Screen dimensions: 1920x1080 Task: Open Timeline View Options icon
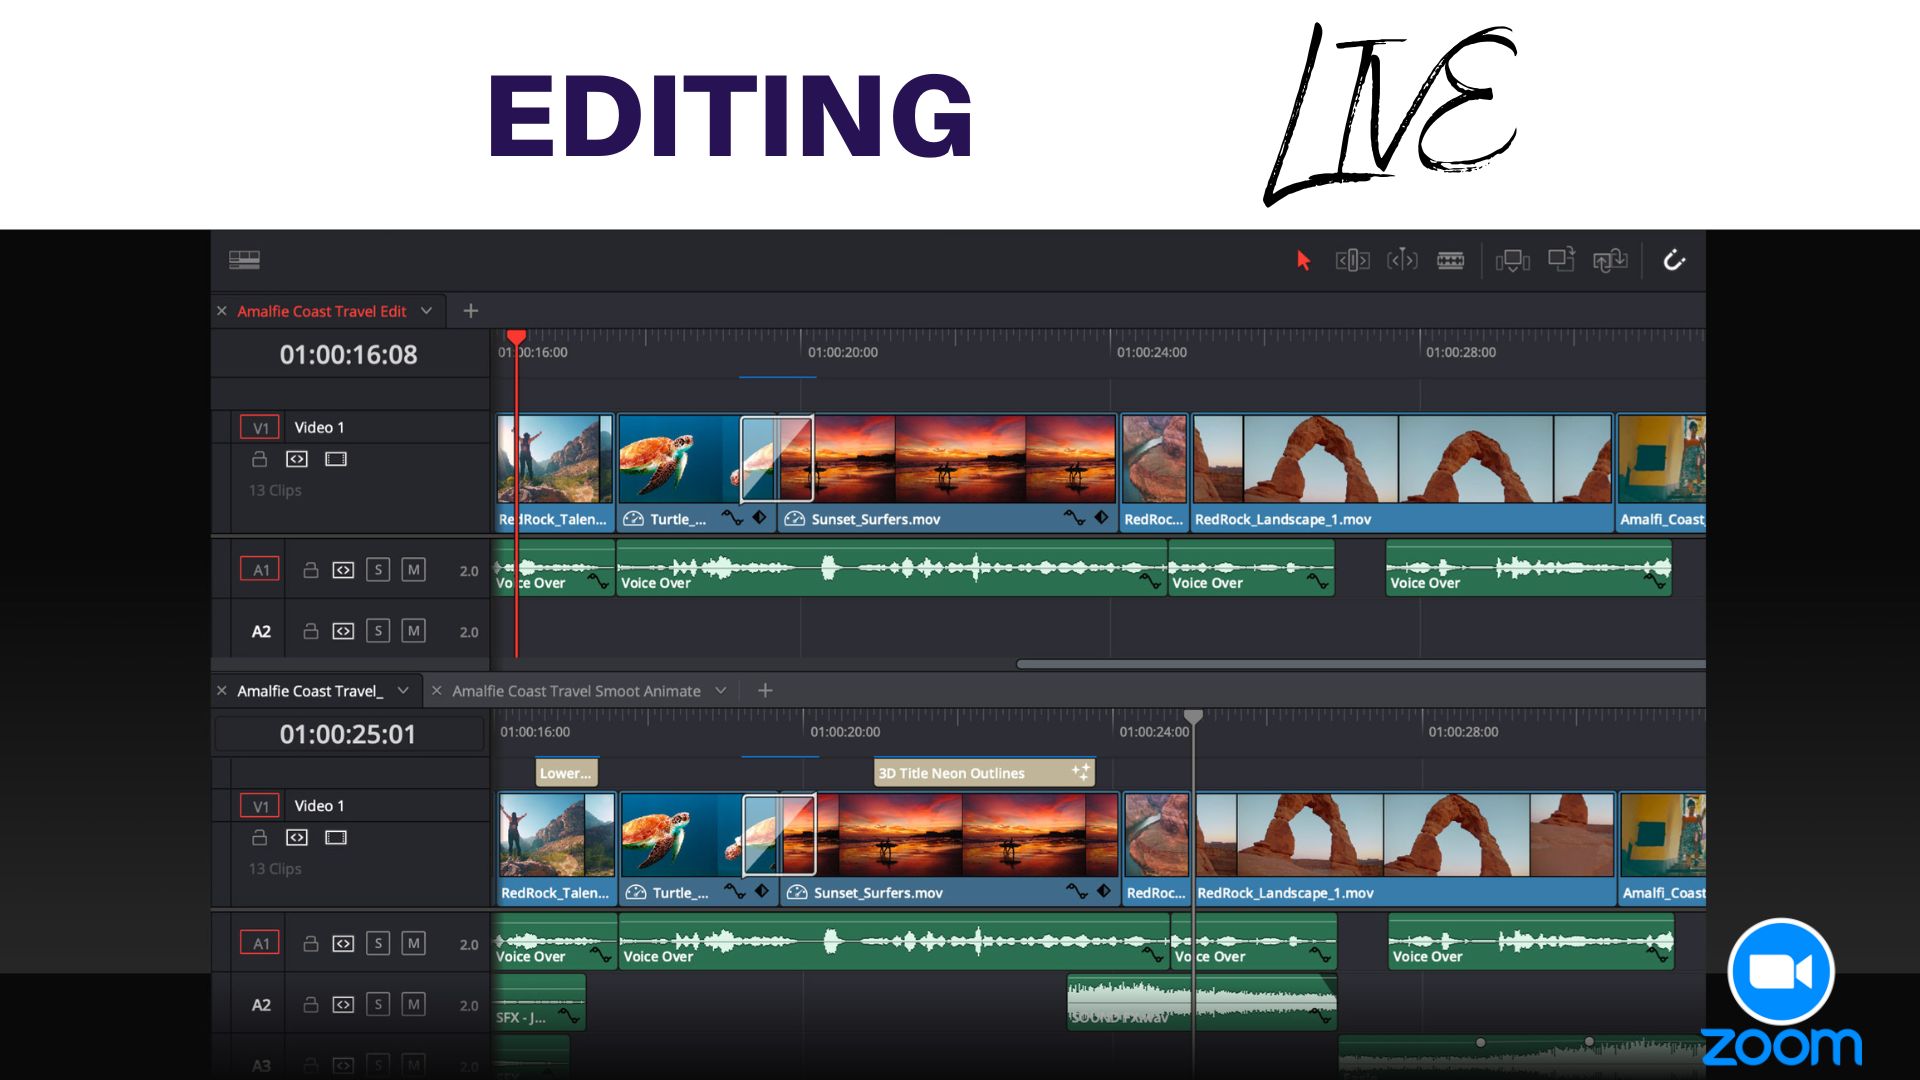point(244,260)
